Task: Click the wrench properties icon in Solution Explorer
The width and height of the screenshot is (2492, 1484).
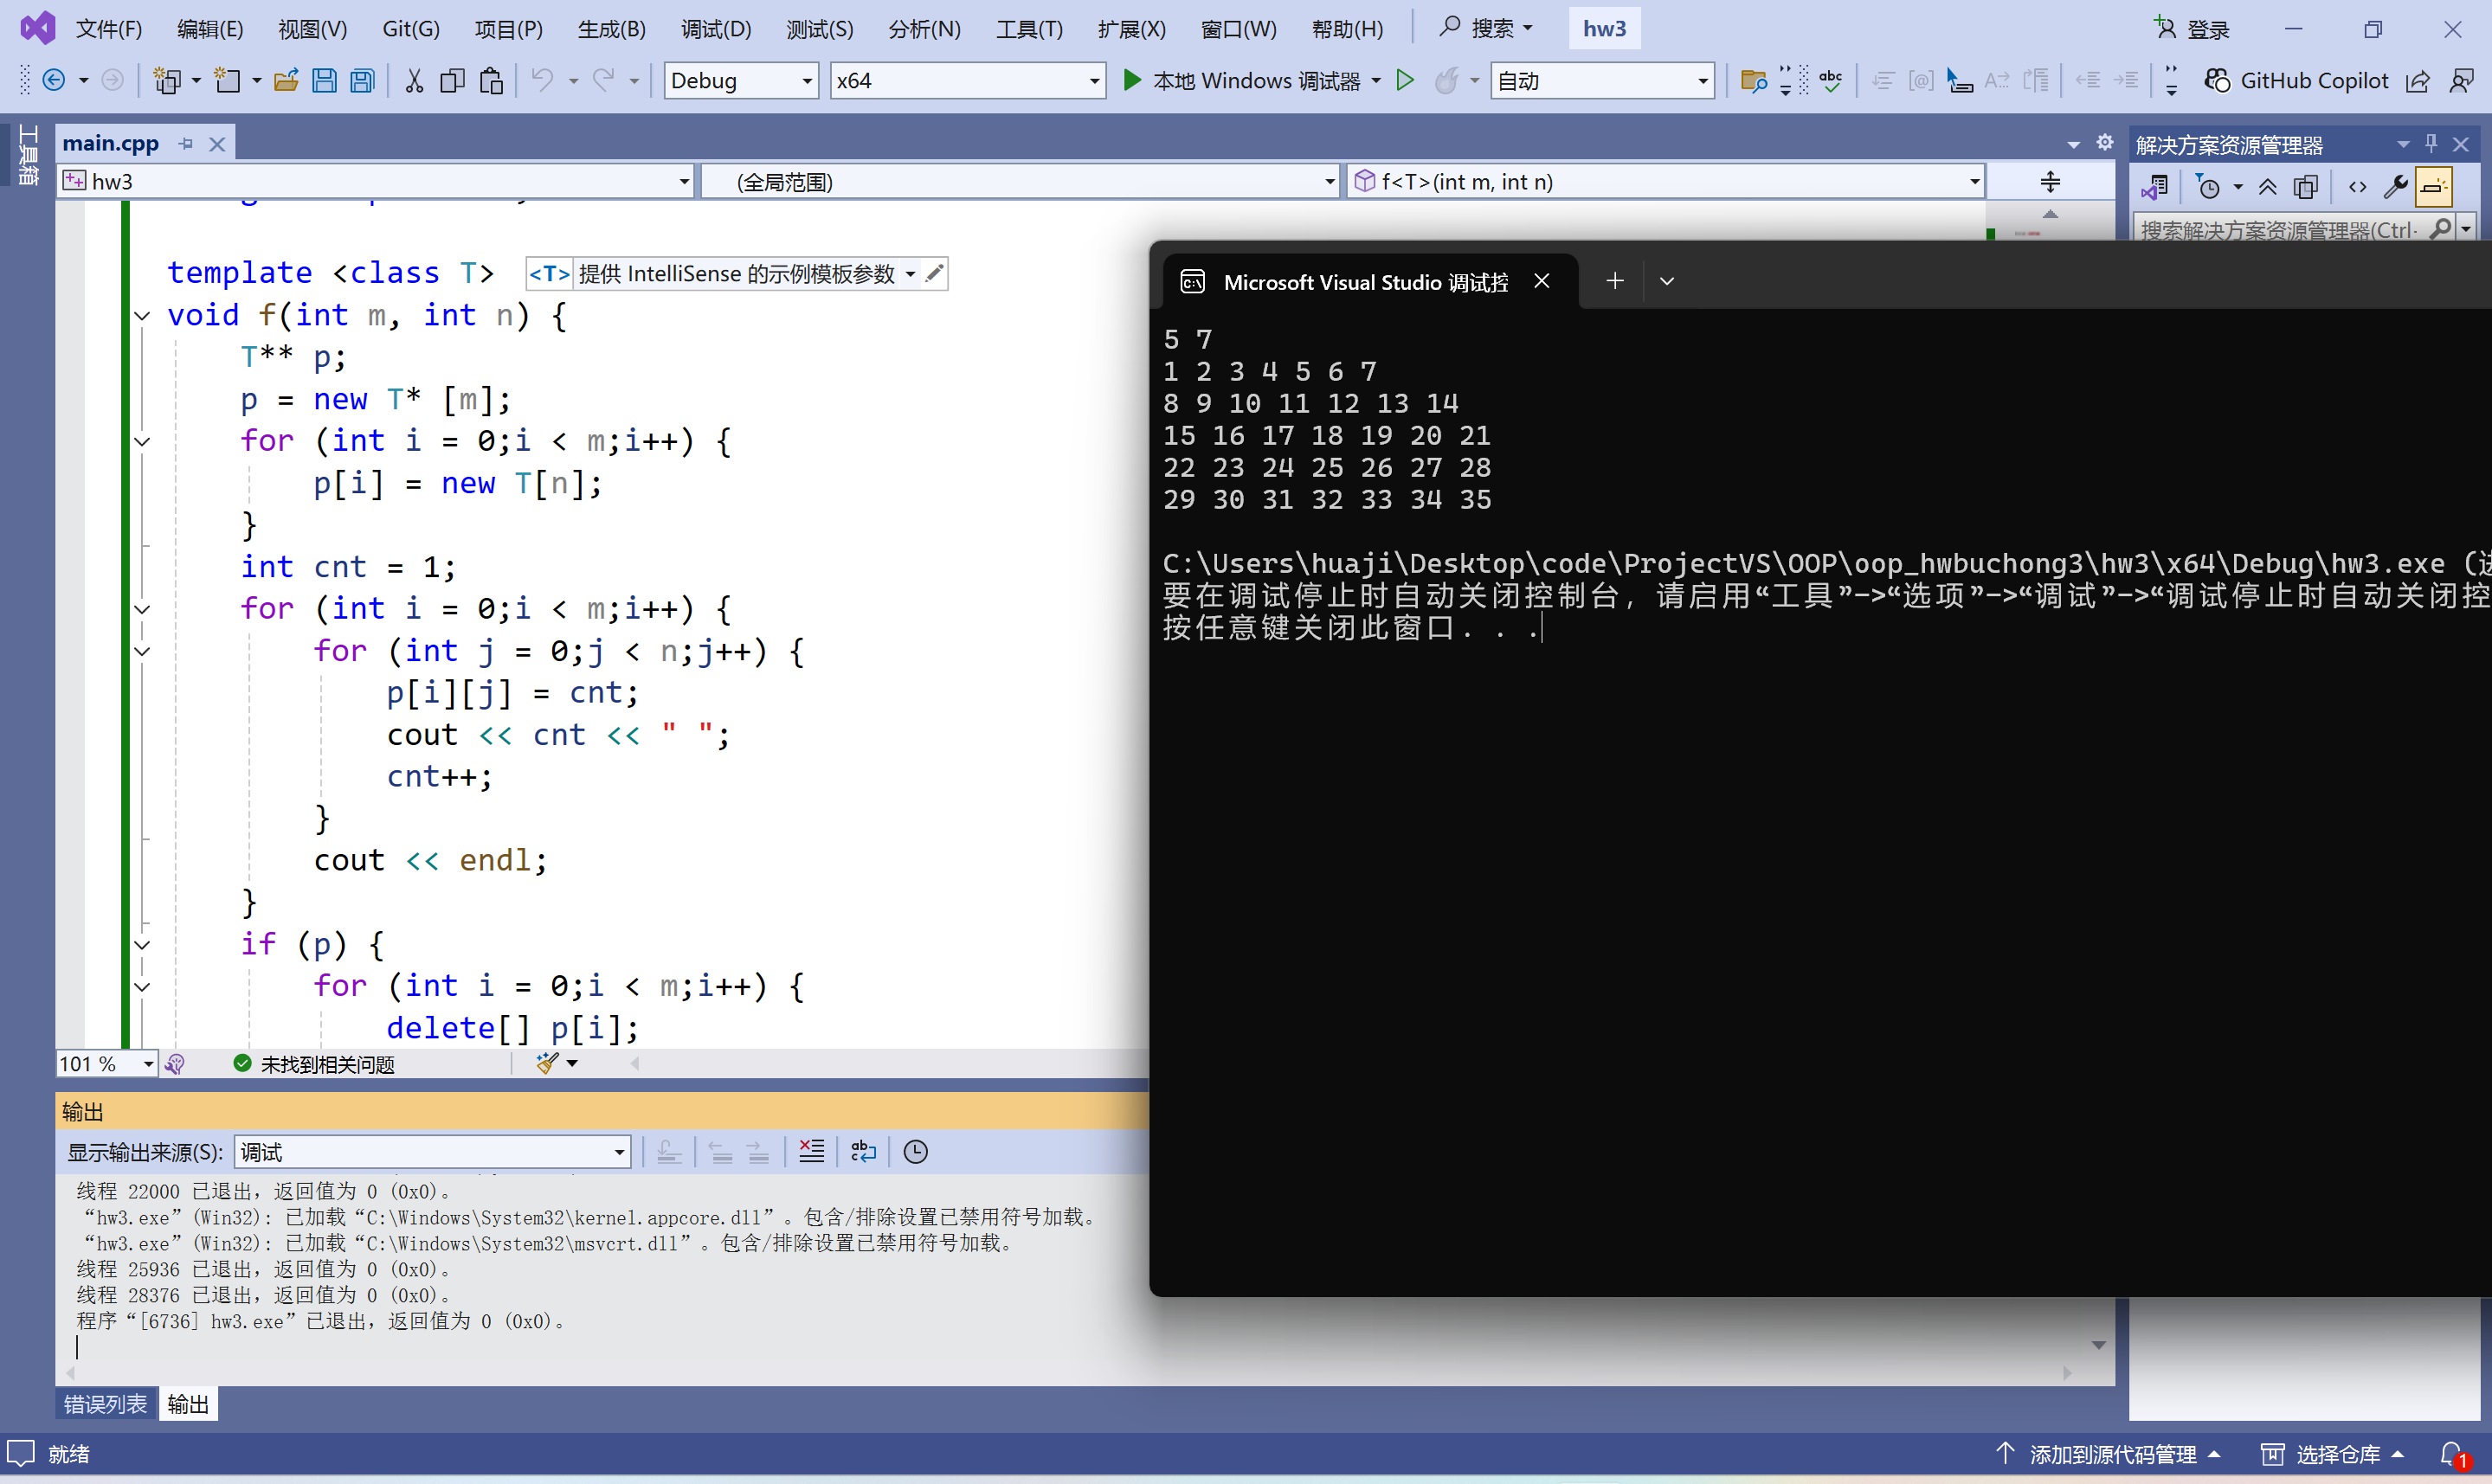Action: [2395, 187]
